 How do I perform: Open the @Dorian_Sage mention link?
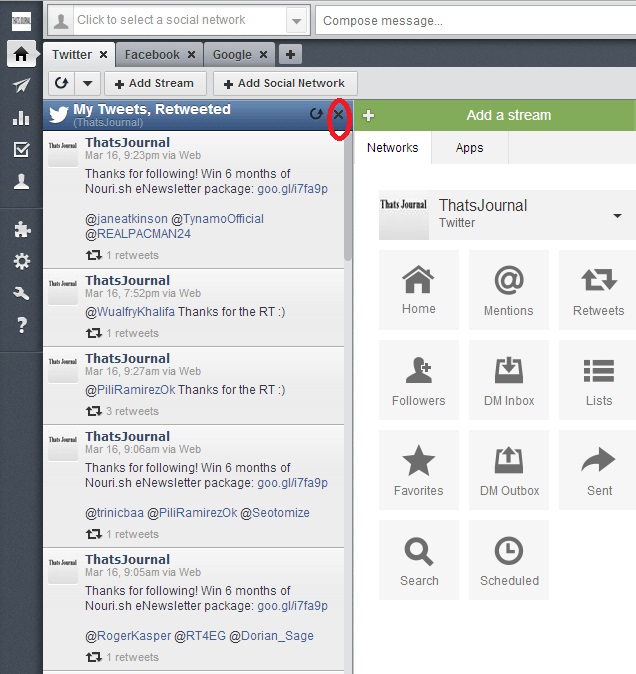point(272,636)
